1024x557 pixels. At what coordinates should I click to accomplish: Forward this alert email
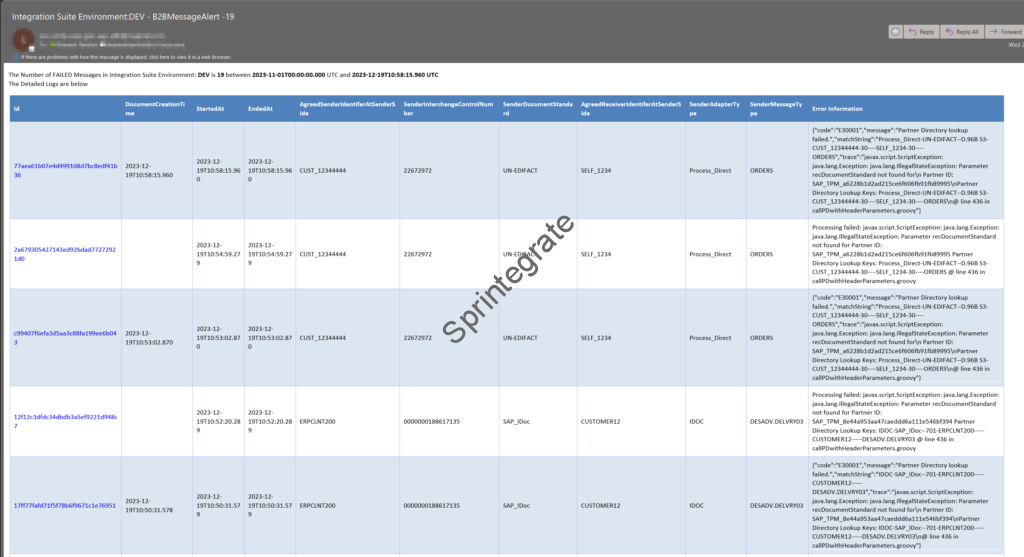point(1006,31)
